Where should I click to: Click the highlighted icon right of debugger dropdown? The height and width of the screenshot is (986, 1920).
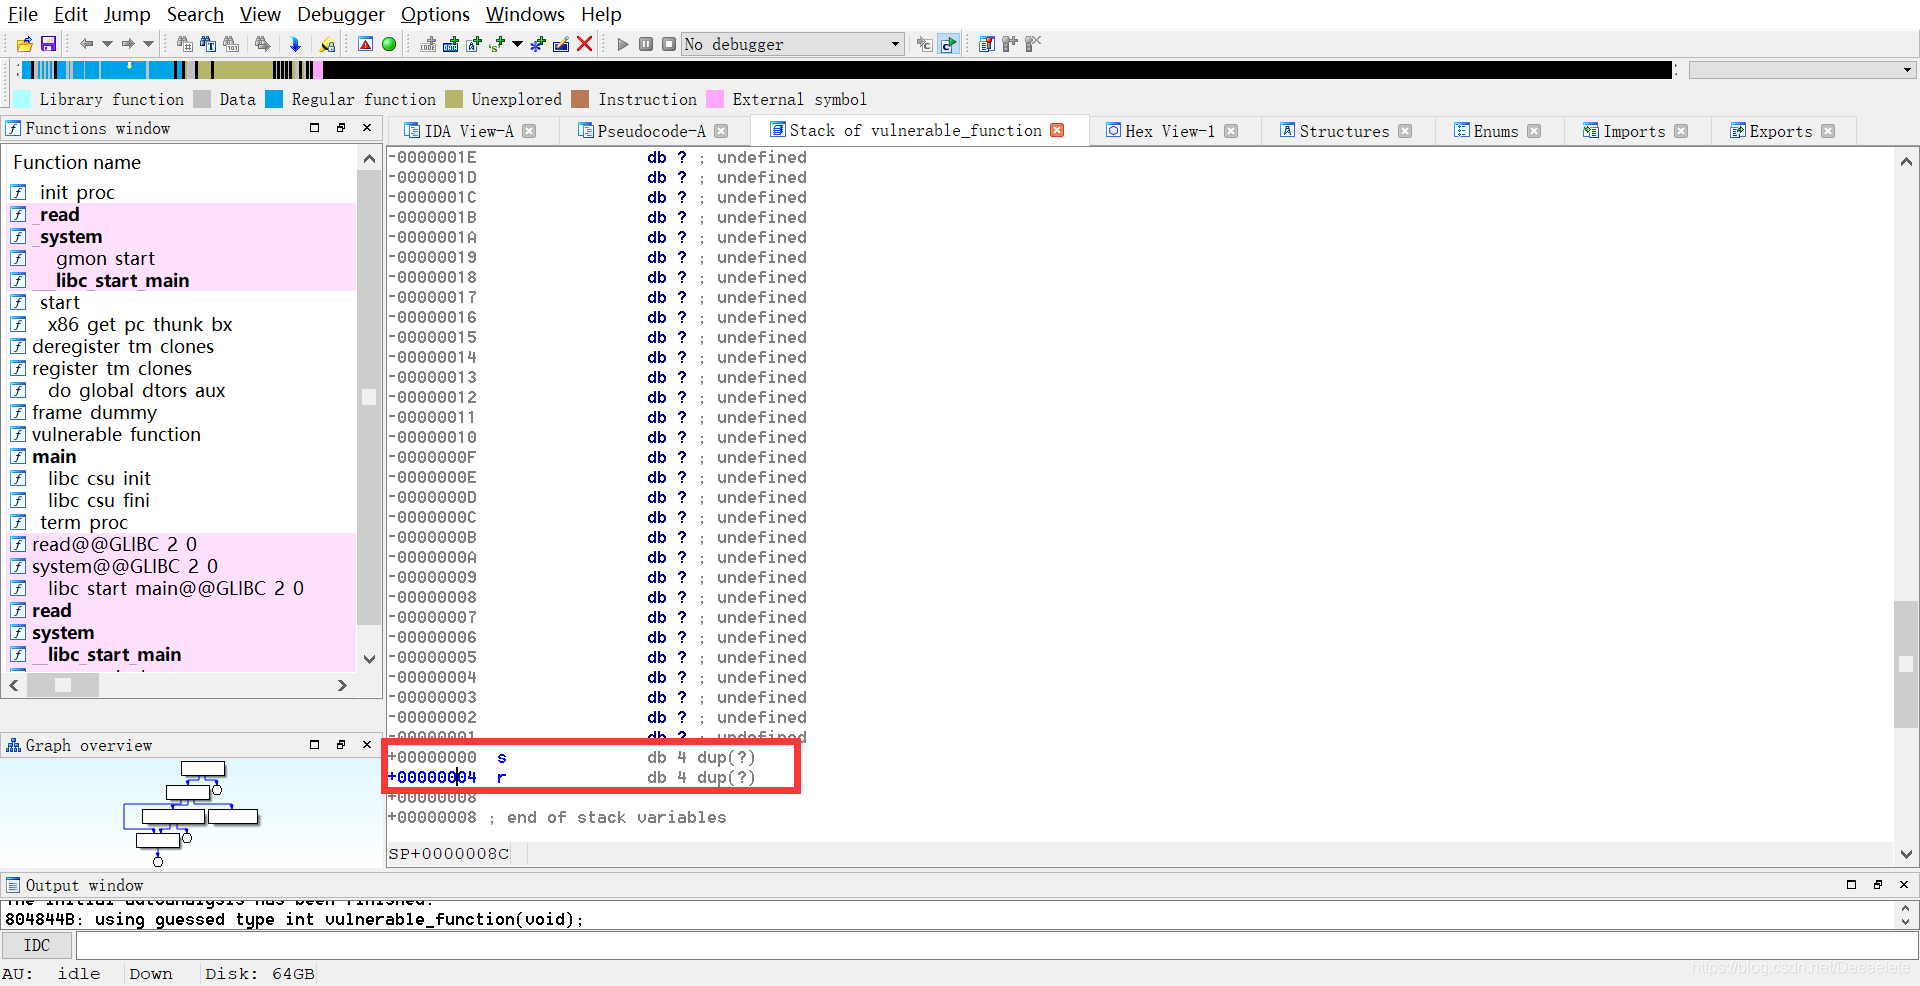pyautogui.click(x=949, y=44)
